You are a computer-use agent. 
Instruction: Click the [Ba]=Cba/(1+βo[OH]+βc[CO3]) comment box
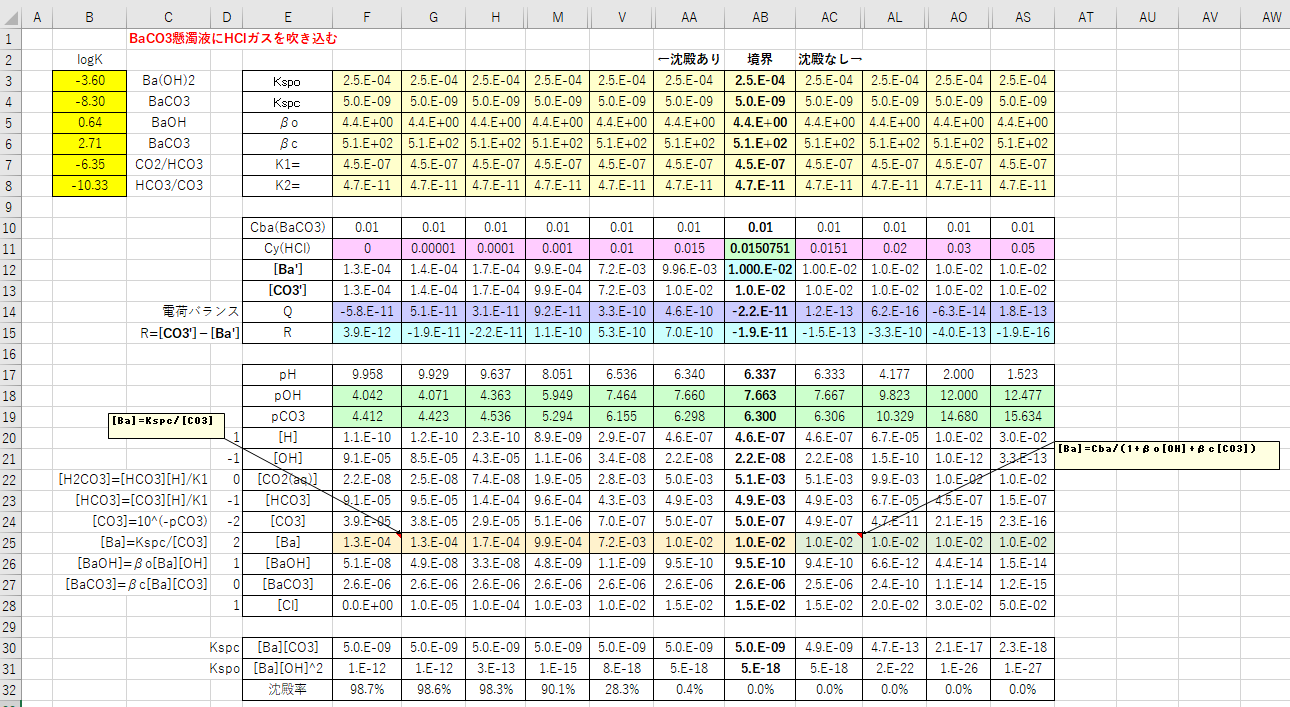1167,455
